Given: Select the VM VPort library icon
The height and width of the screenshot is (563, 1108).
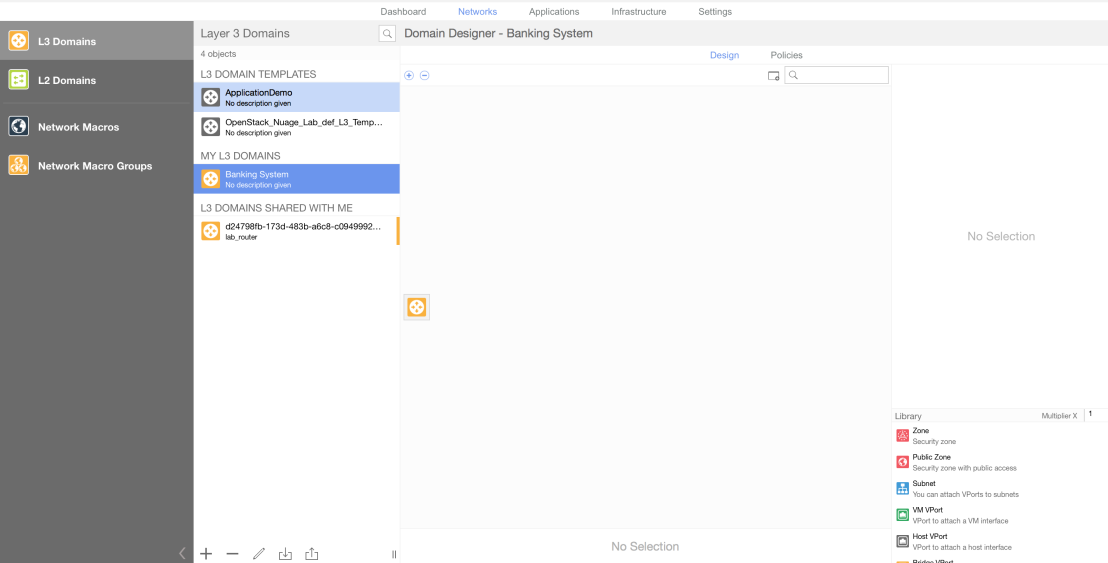Looking at the screenshot, I should 902,515.
